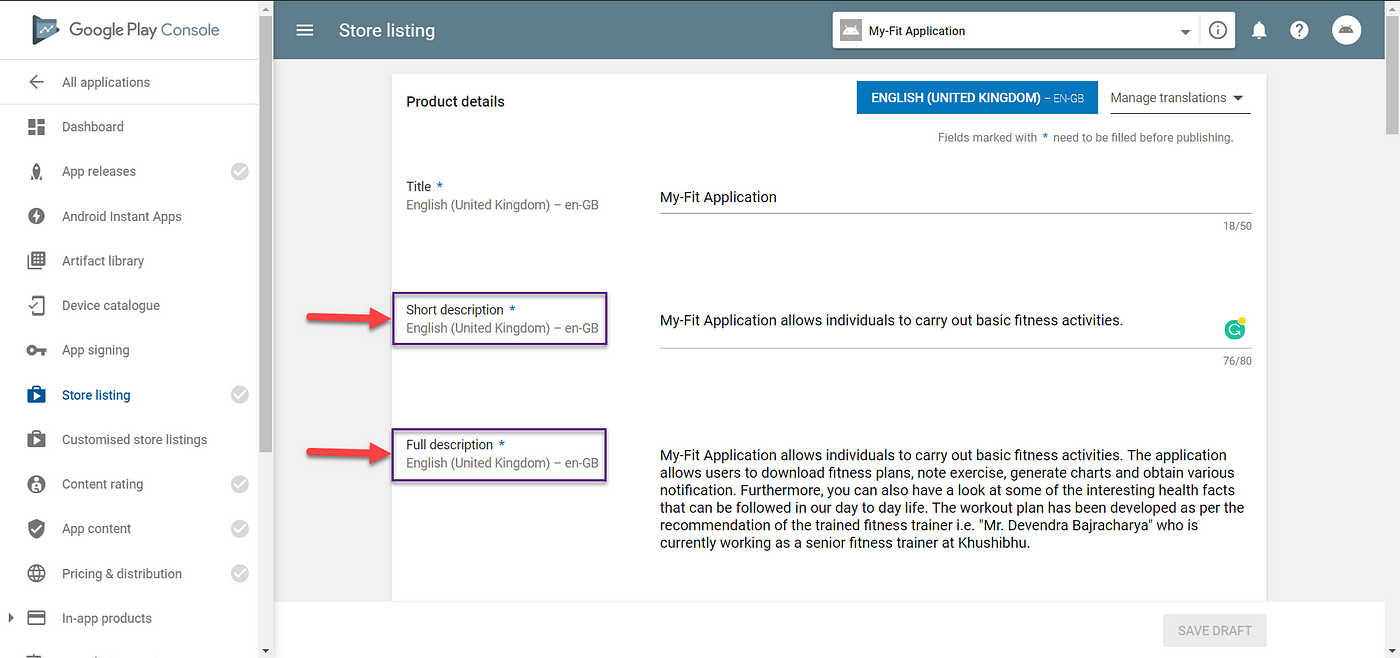The height and width of the screenshot is (658, 1400).
Task: Click the Store listing completed checkmark
Action: (x=240, y=395)
